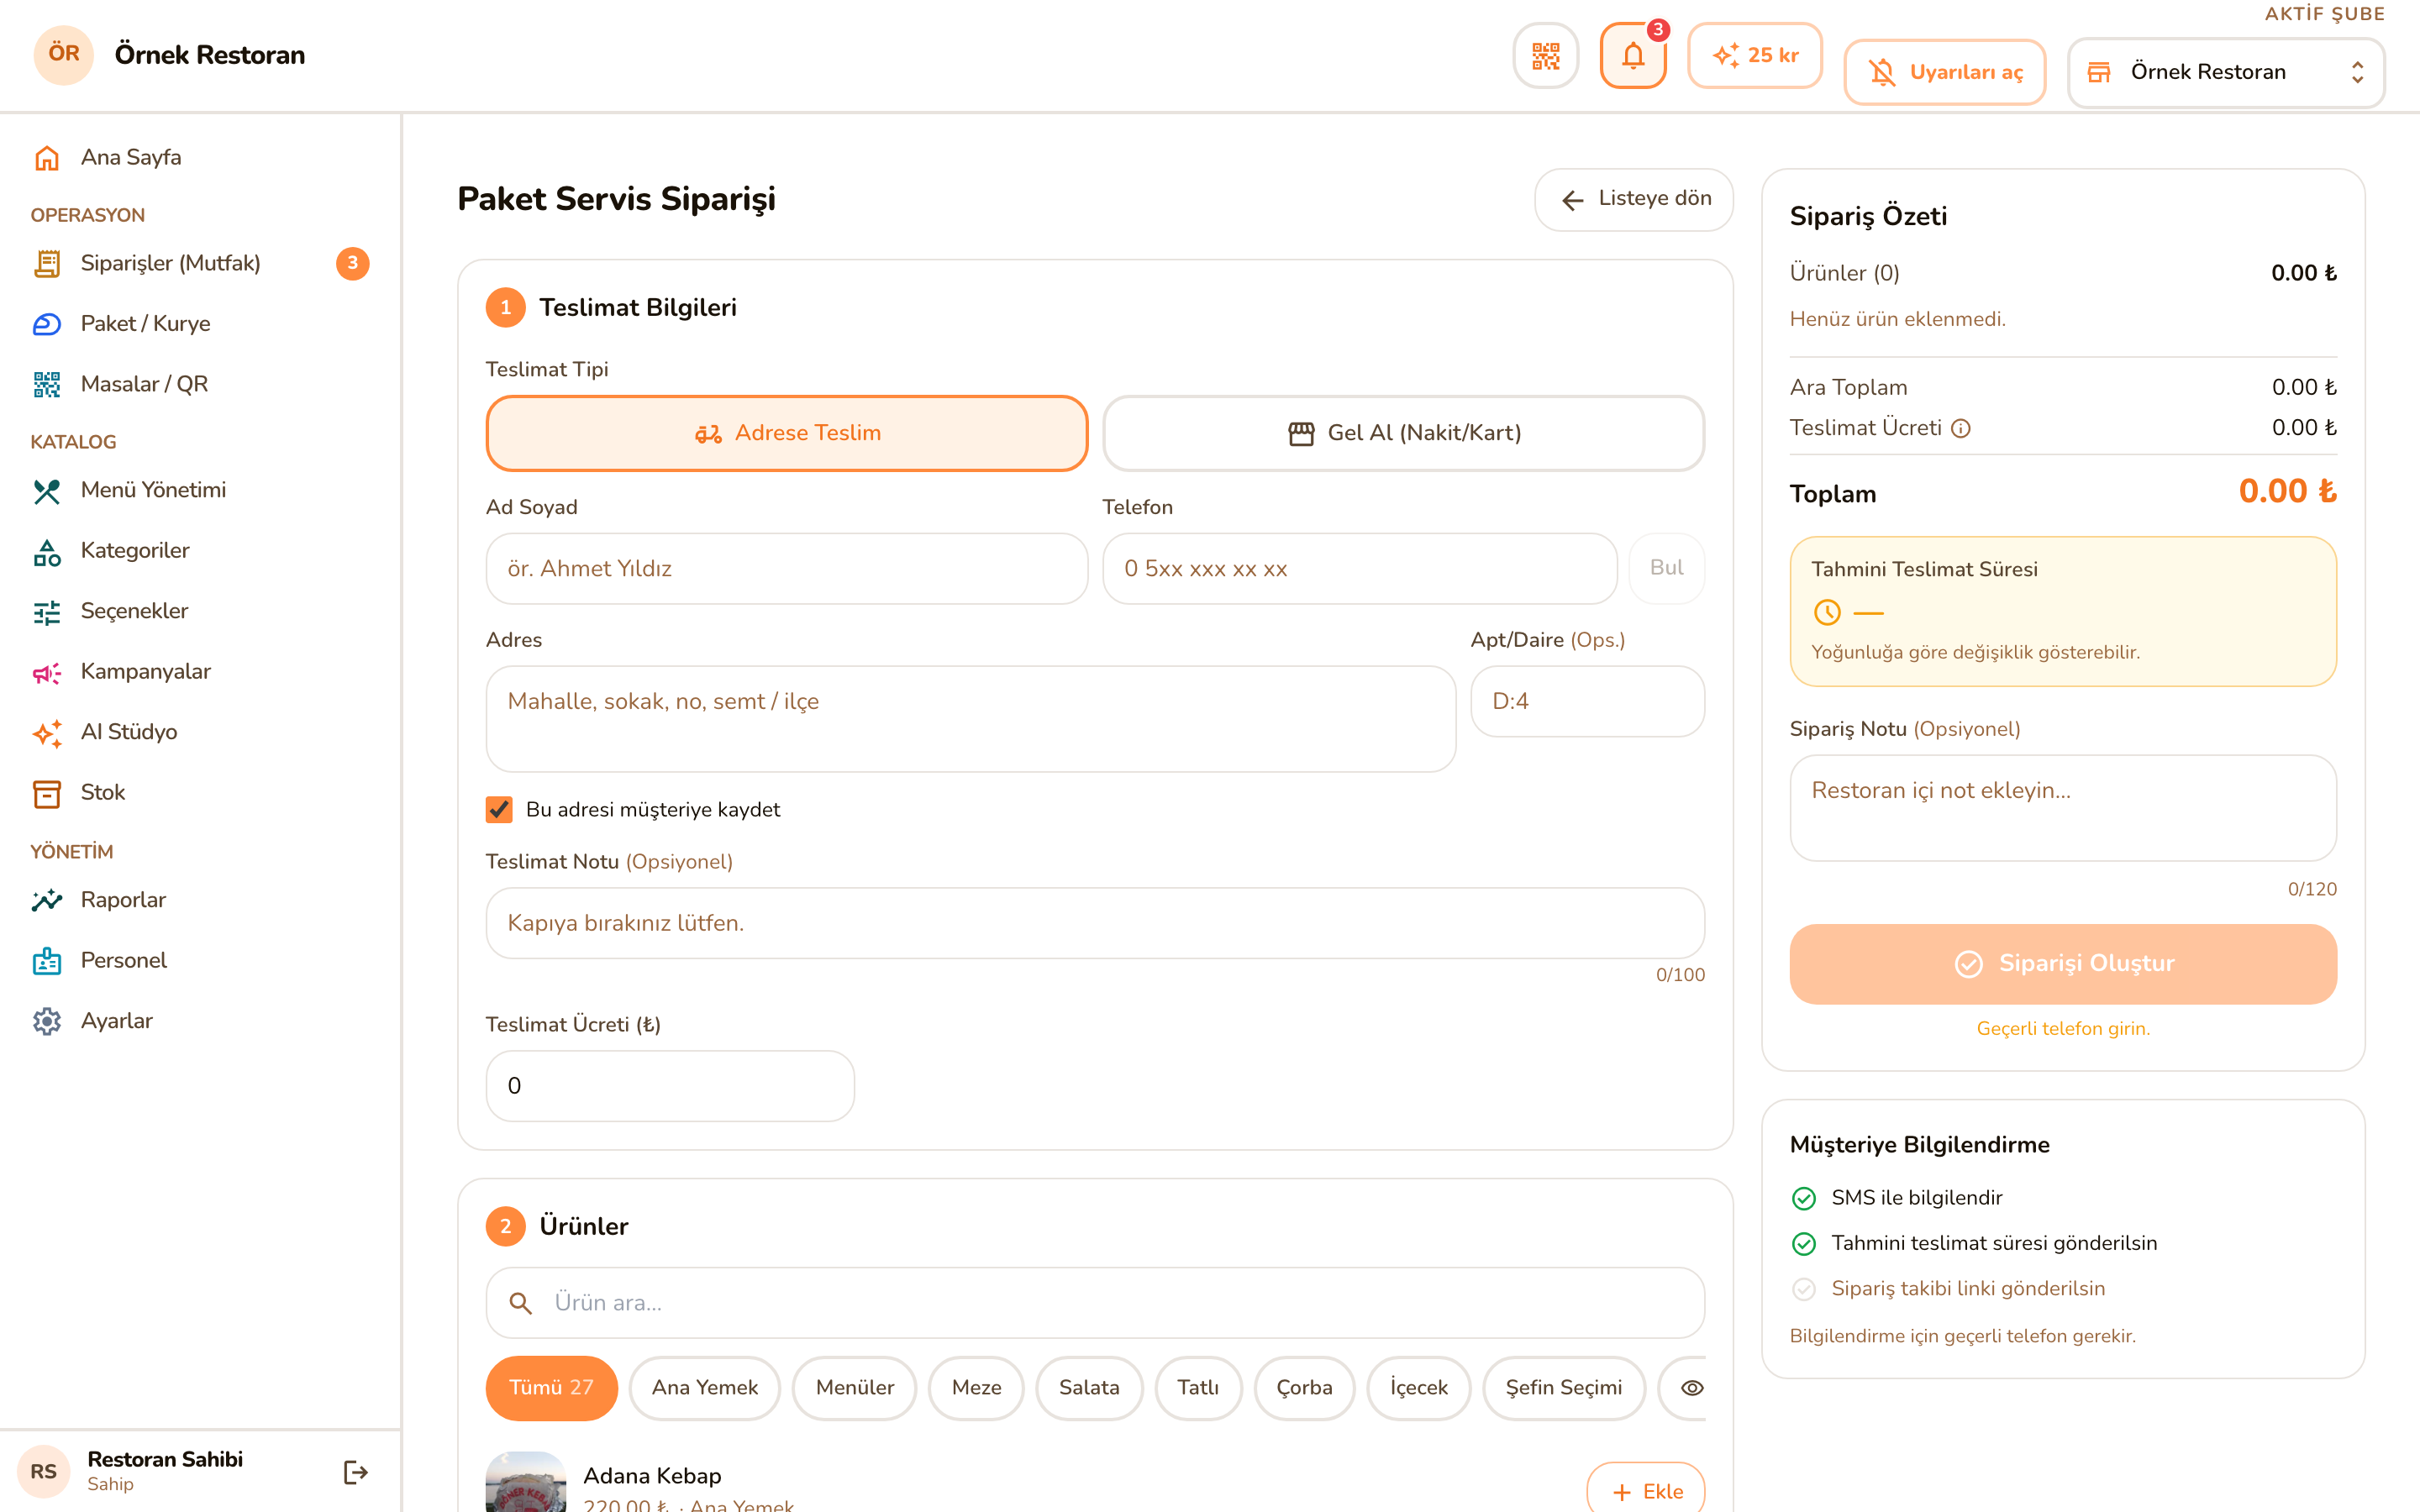Click the Ad Soyad input field
The height and width of the screenshot is (1512, 2420).
coord(787,568)
